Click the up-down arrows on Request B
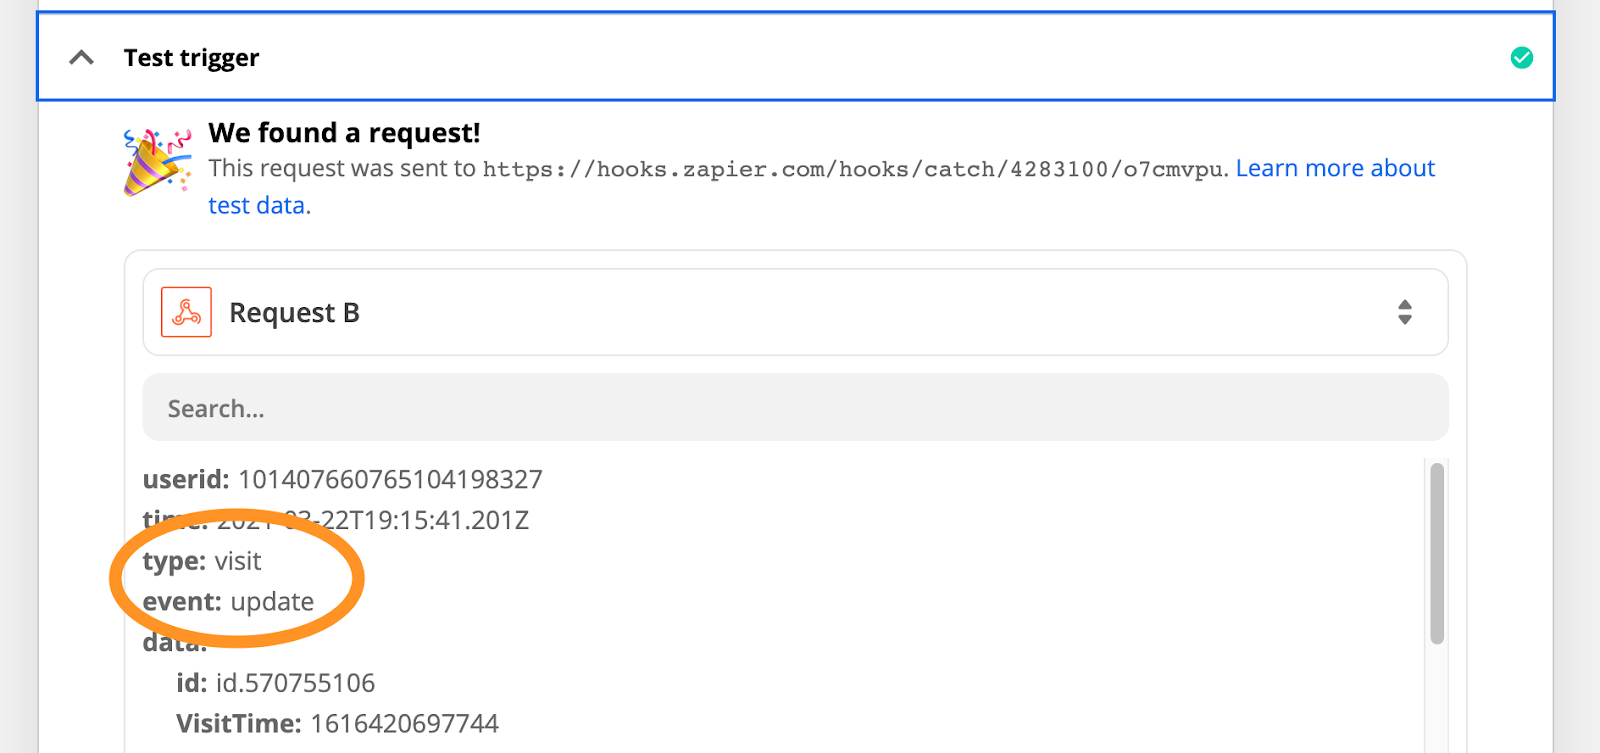 pyautogui.click(x=1404, y=312)
